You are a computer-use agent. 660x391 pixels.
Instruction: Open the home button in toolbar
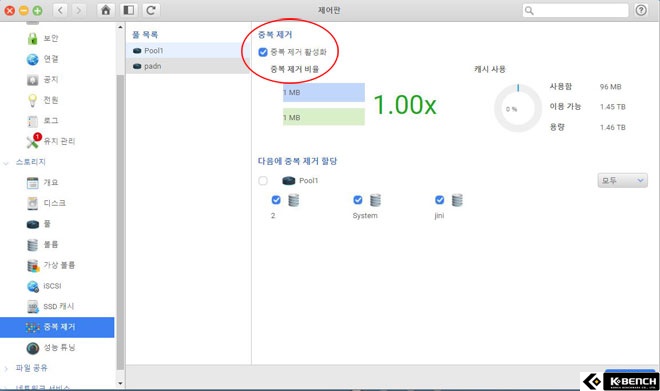(106, 10)
